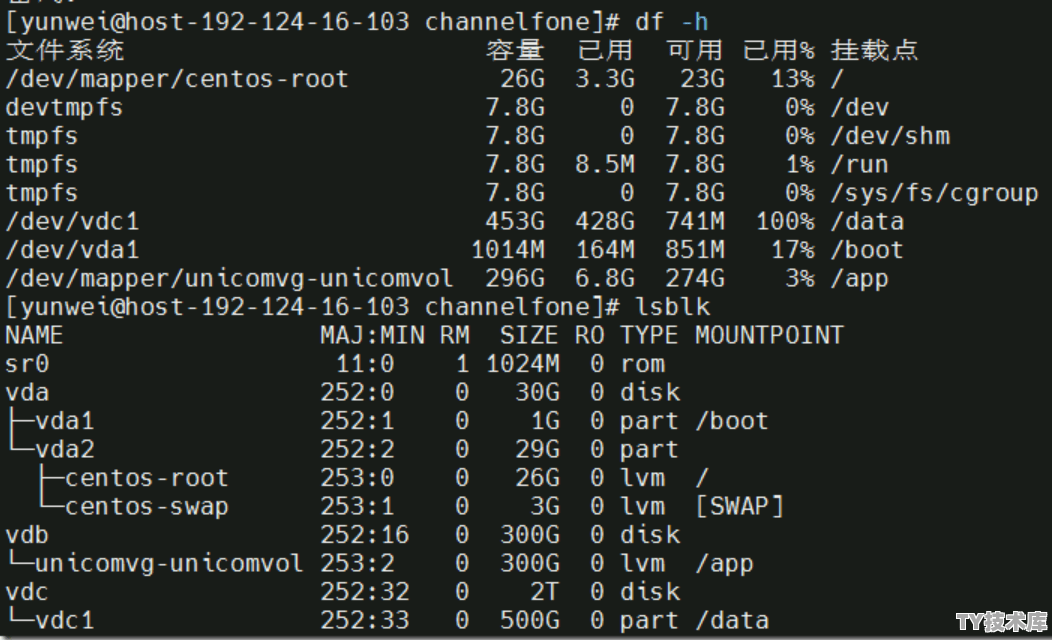The height and width of the screenshot is (640, 1052).
Task: Click the /dev/mapper/centos-root filesystem entry
Action: [177, 78]
